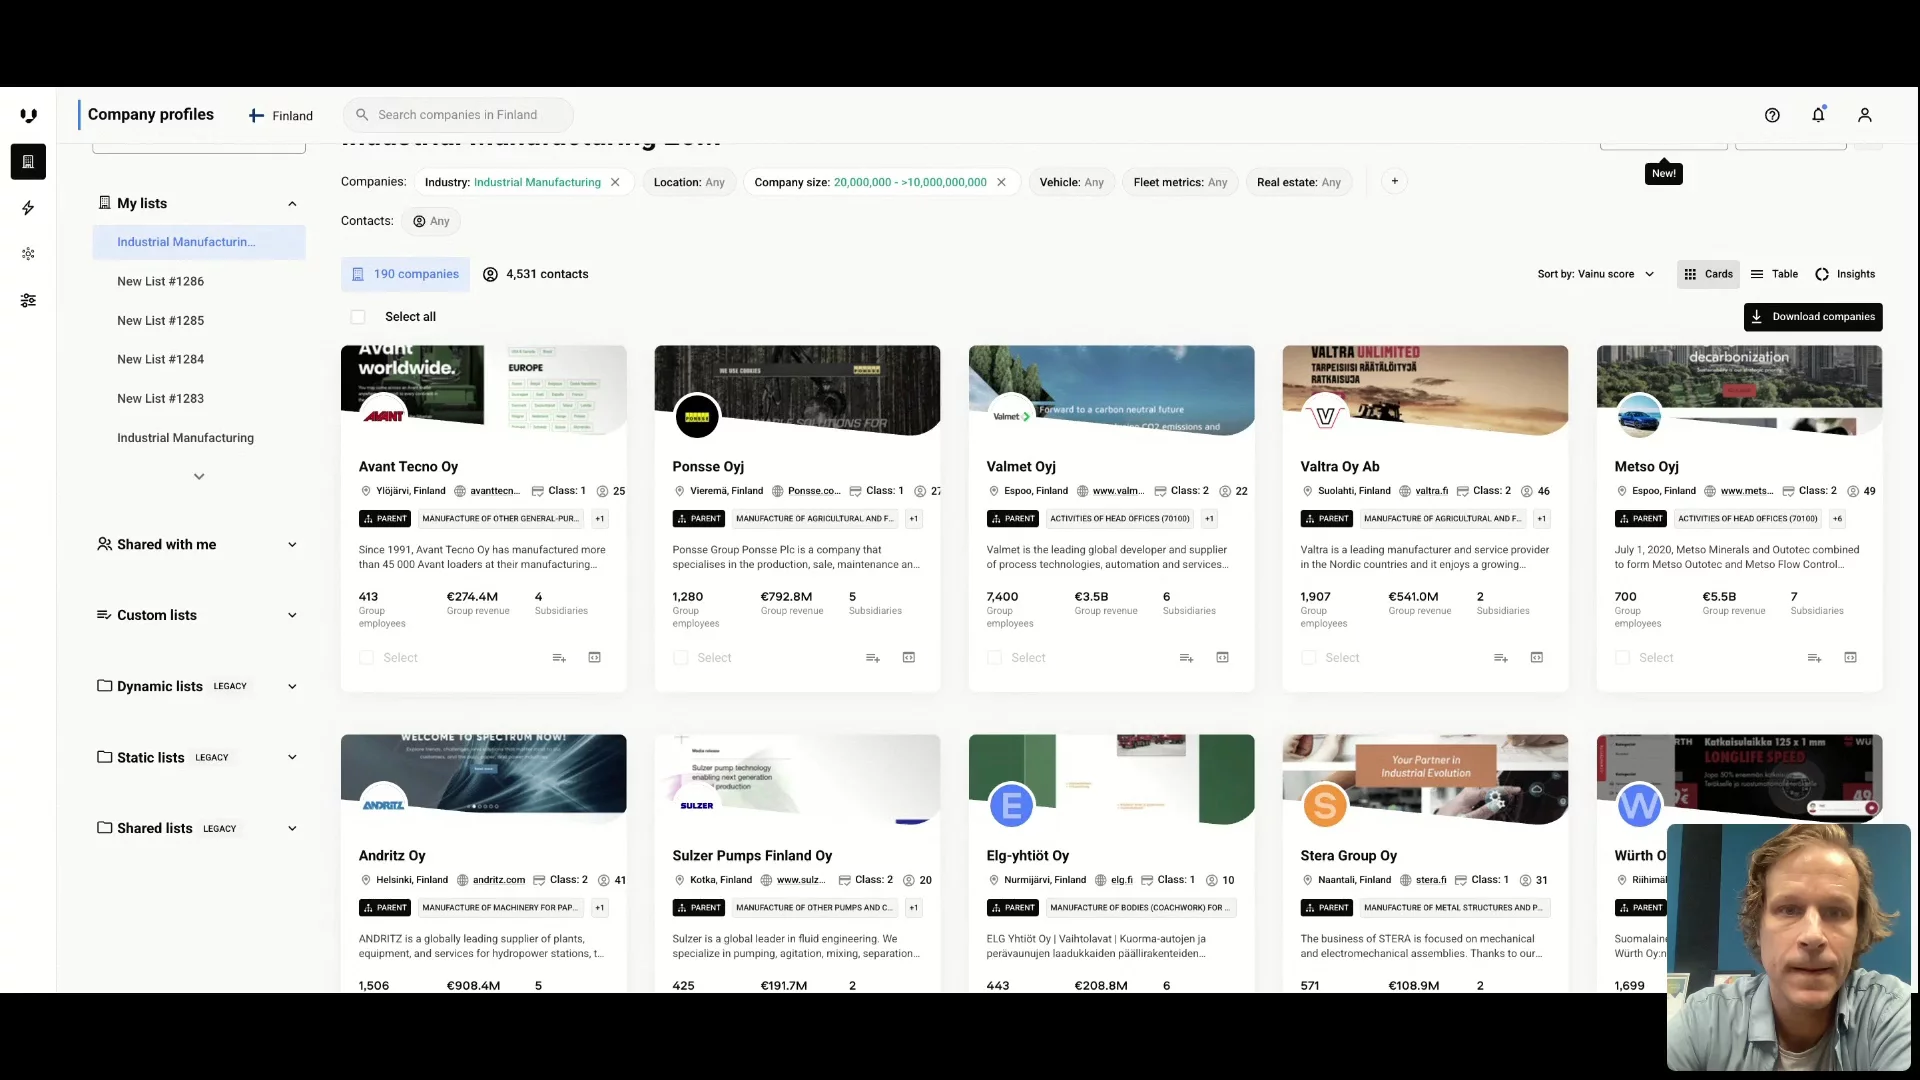This screenshot has width=1920, height=1080.
Task: Add Metso Oyj to a list
Action: [1815, 658]
